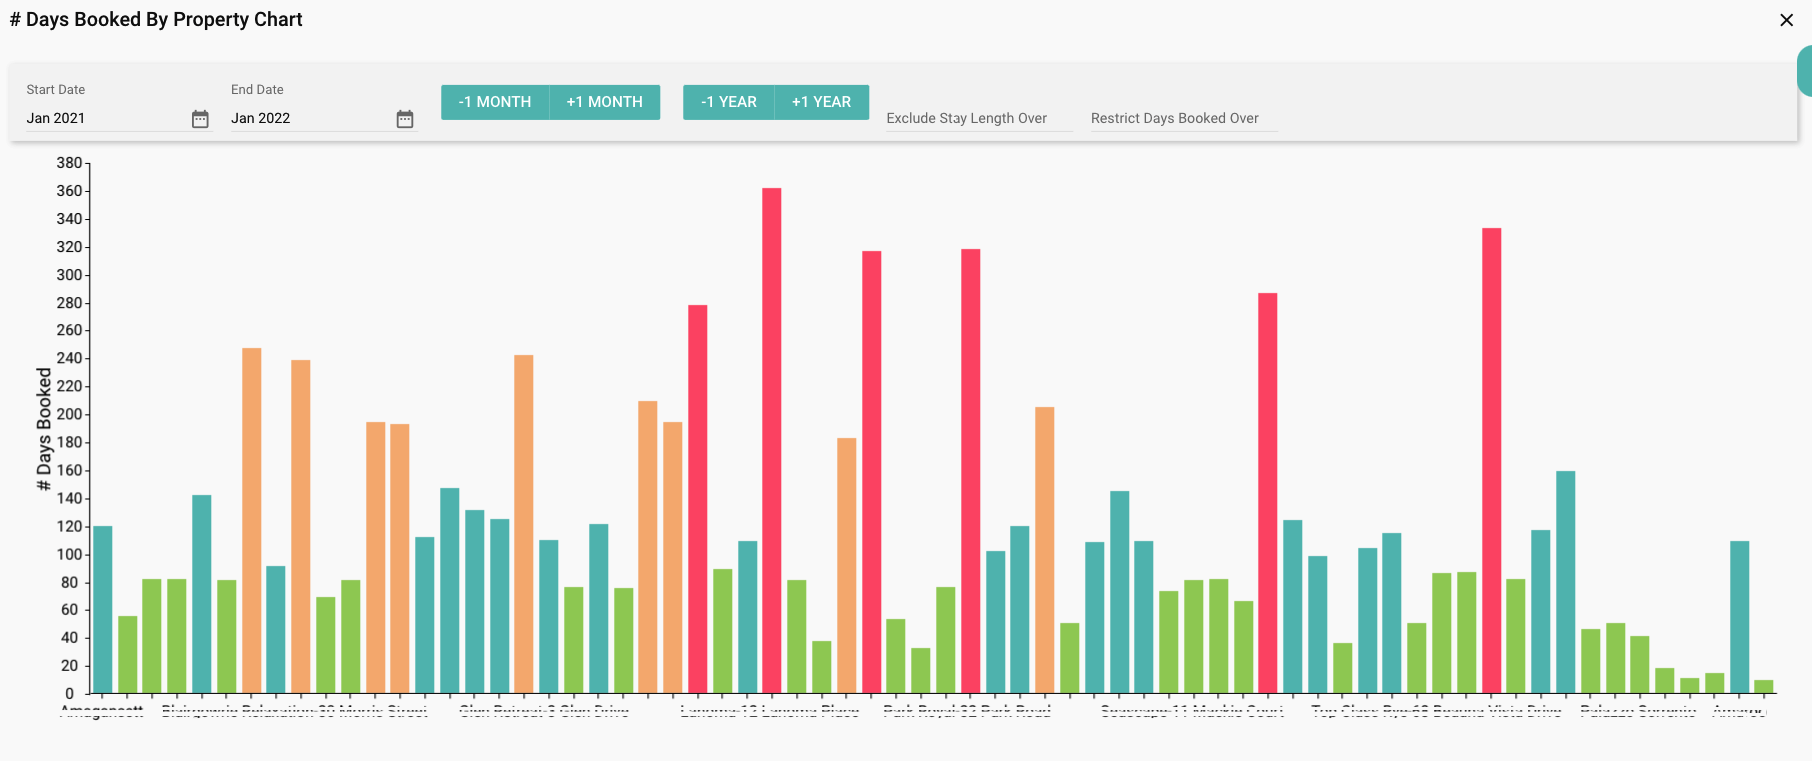Screen dimensions: 1812x761
Task: Focus the Exclude Stay Length Over field
Action: click(x=978, y=118)
